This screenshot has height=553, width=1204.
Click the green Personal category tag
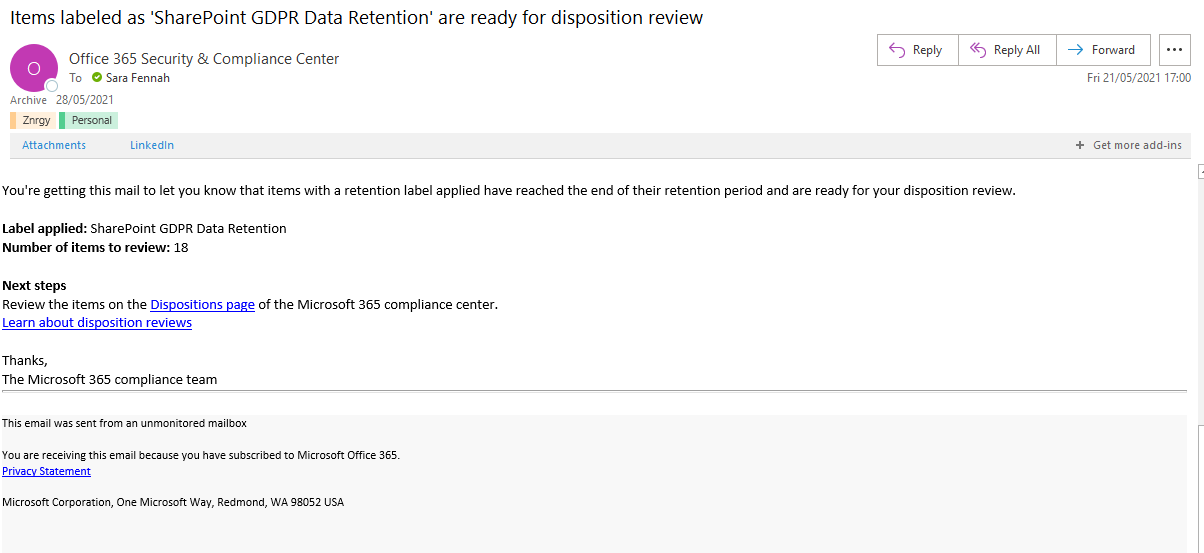point(90,121)
